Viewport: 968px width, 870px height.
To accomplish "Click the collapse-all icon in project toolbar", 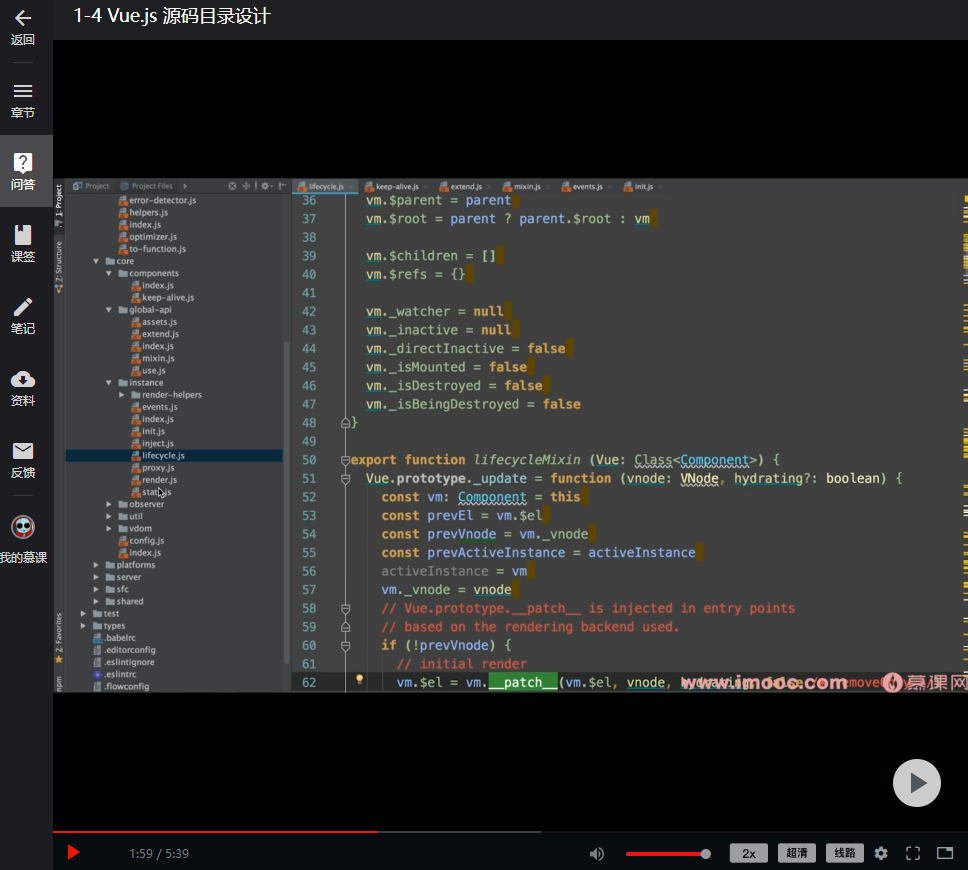I will [246, 186].
